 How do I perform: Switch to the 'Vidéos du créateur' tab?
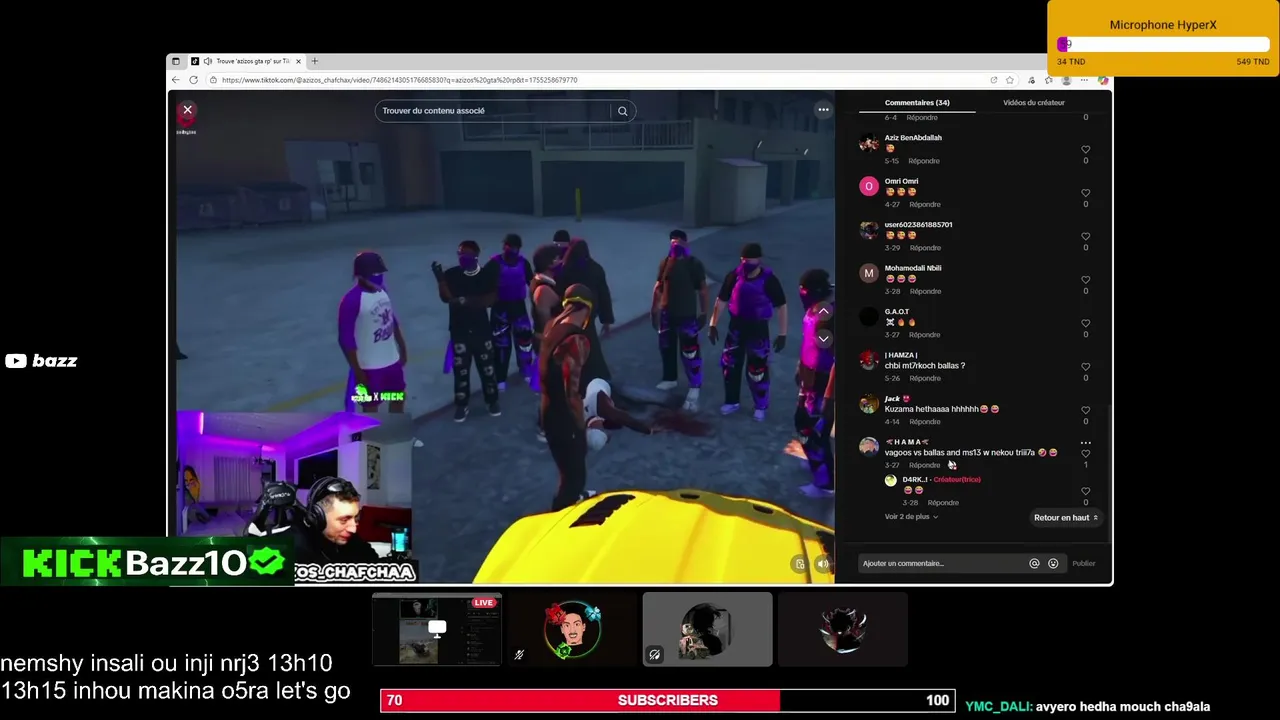click(1034, 103)
